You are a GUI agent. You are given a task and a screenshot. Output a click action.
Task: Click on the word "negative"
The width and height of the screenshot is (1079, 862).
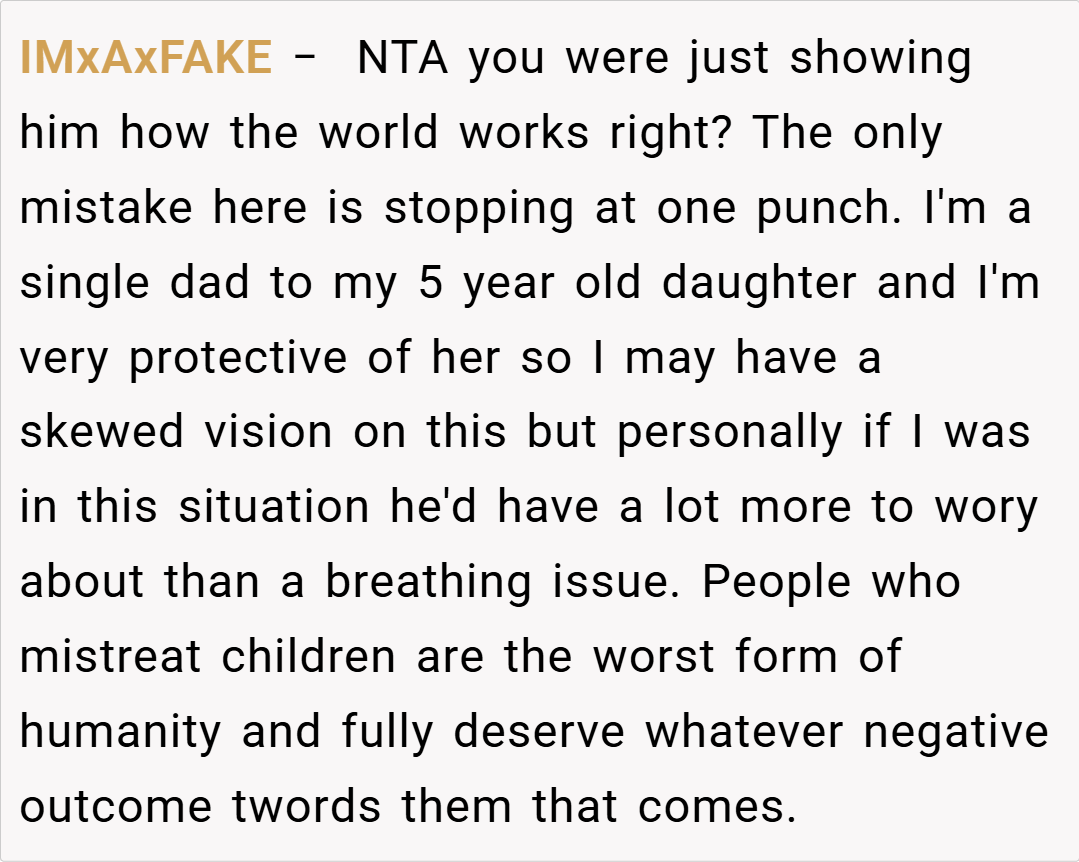pos(956,732)
